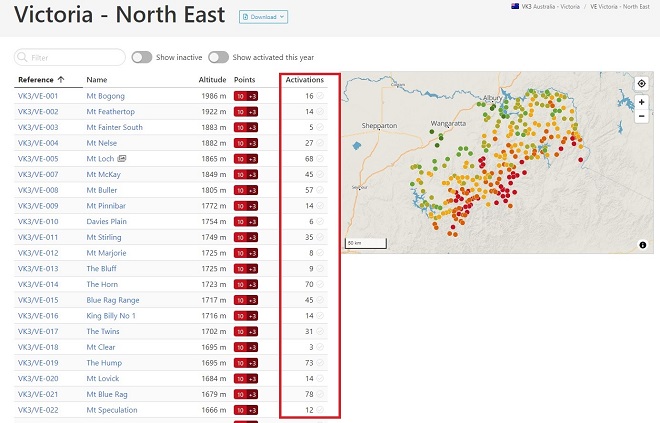Click the check circle for Mt Buller row
The image size is (660, 423).
point(320,190)
